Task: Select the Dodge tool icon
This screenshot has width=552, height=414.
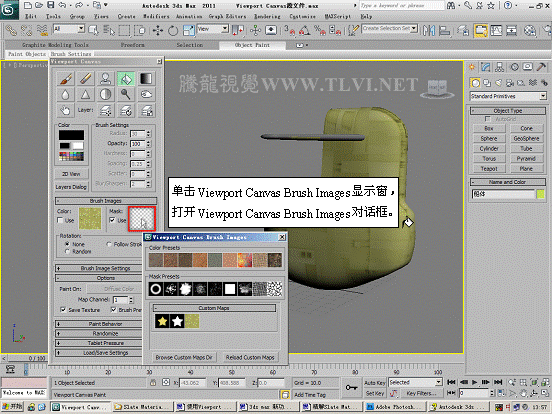Action: coord(126,94)
